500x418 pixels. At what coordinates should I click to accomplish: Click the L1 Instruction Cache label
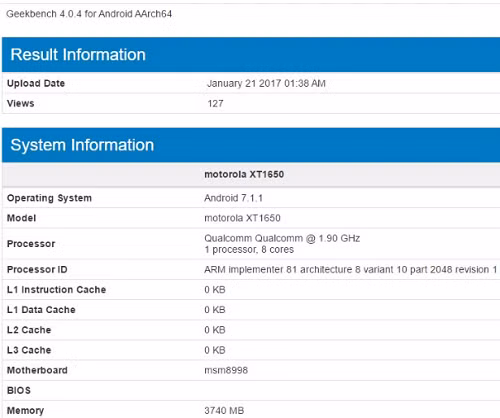click(56, 290)
